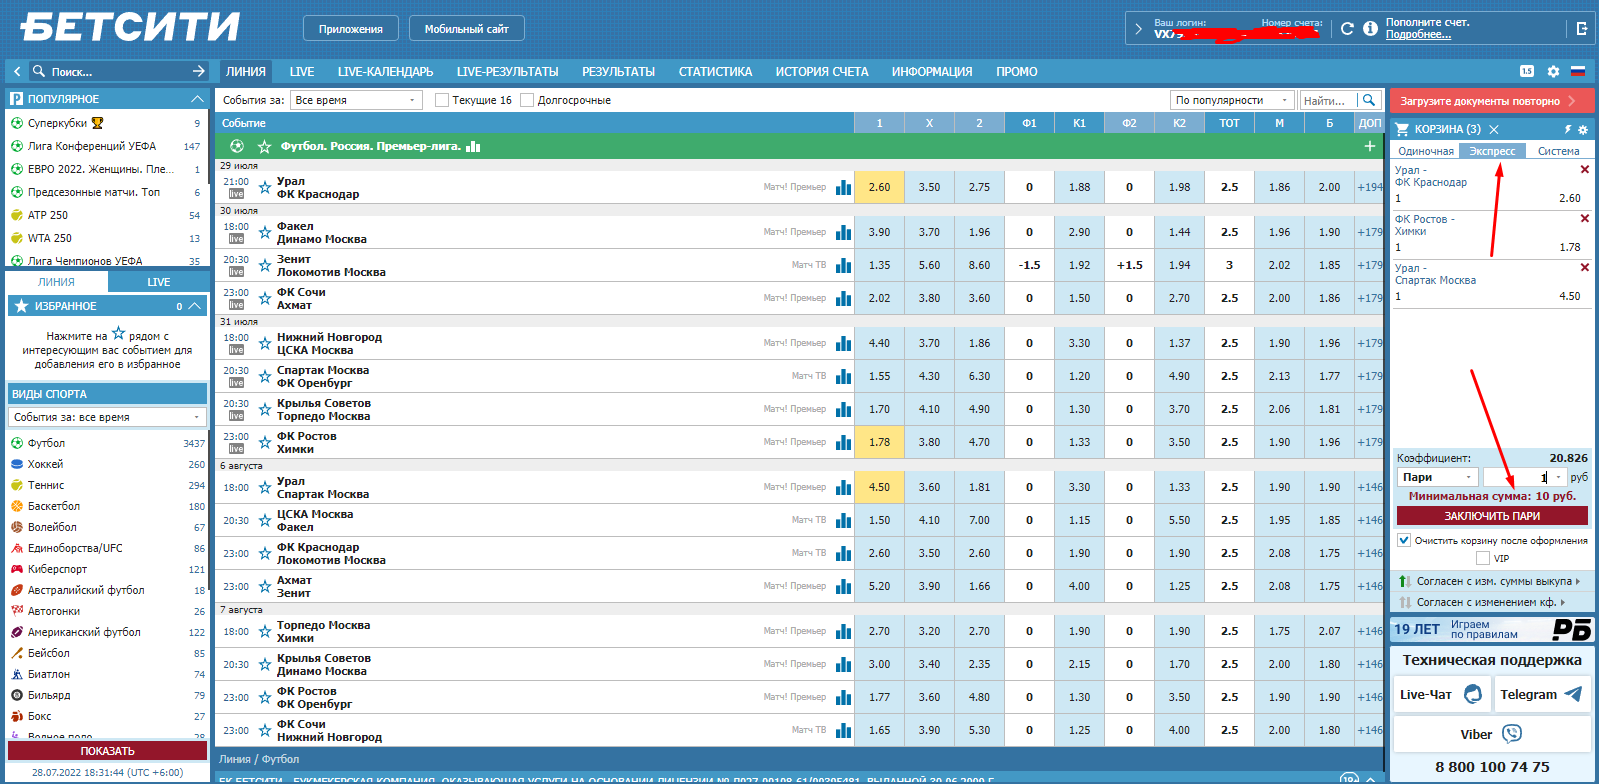The height and width of the screenshot is (784, 1599).
Task: Tick the VIP checkbox in basket
Action: [x=1483, y=558]
